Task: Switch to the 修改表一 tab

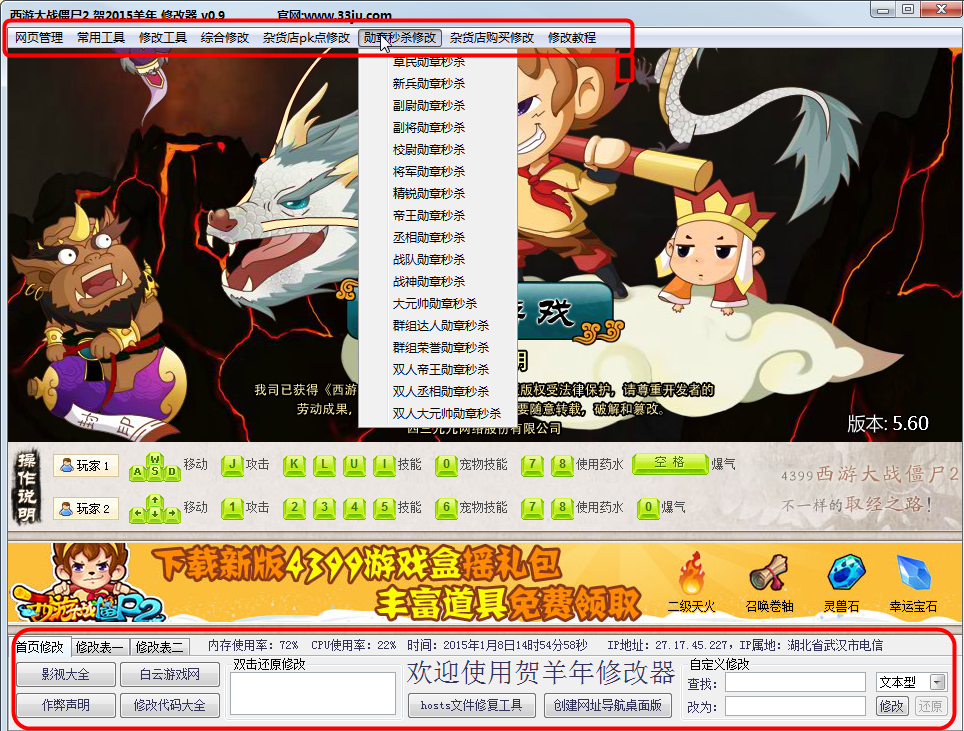Action: [x=100, y=647]
